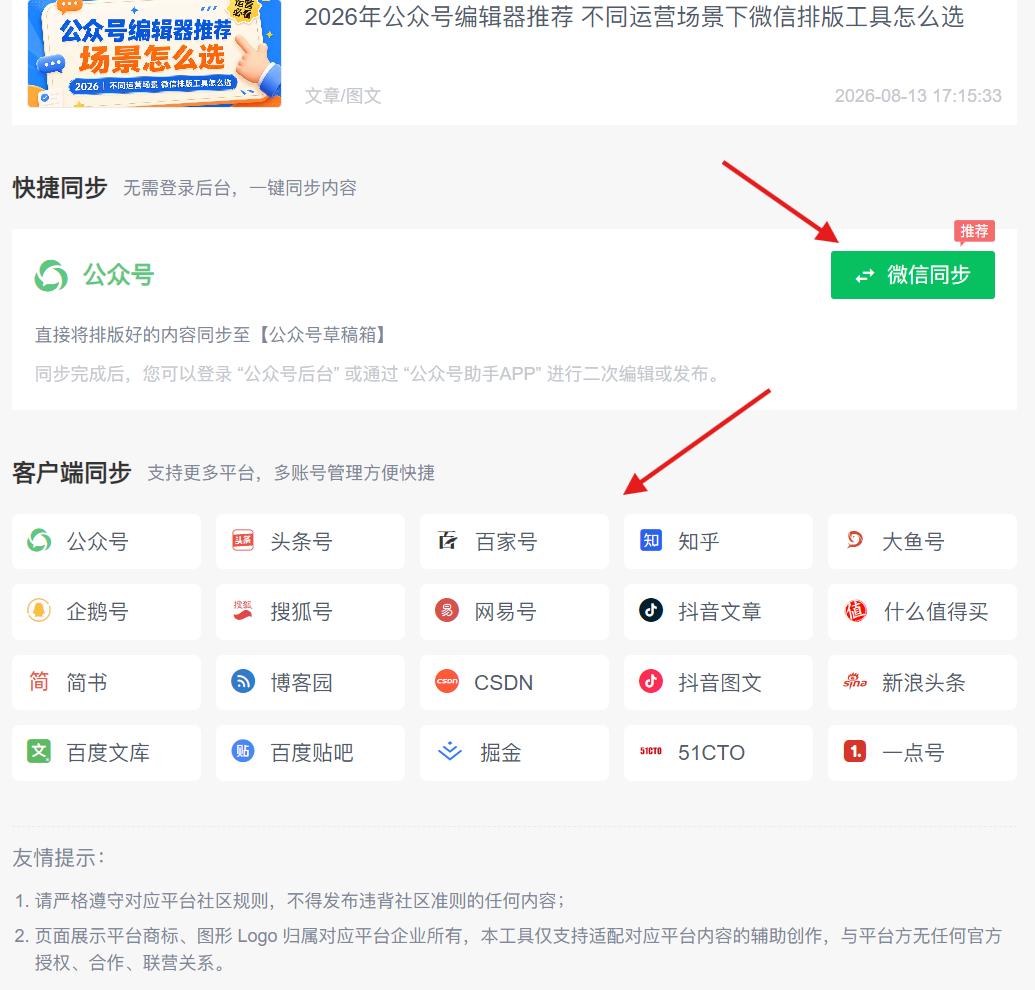Click the 51CTO text label
The image size is (1035, 990).
click(x=712, y=752)
